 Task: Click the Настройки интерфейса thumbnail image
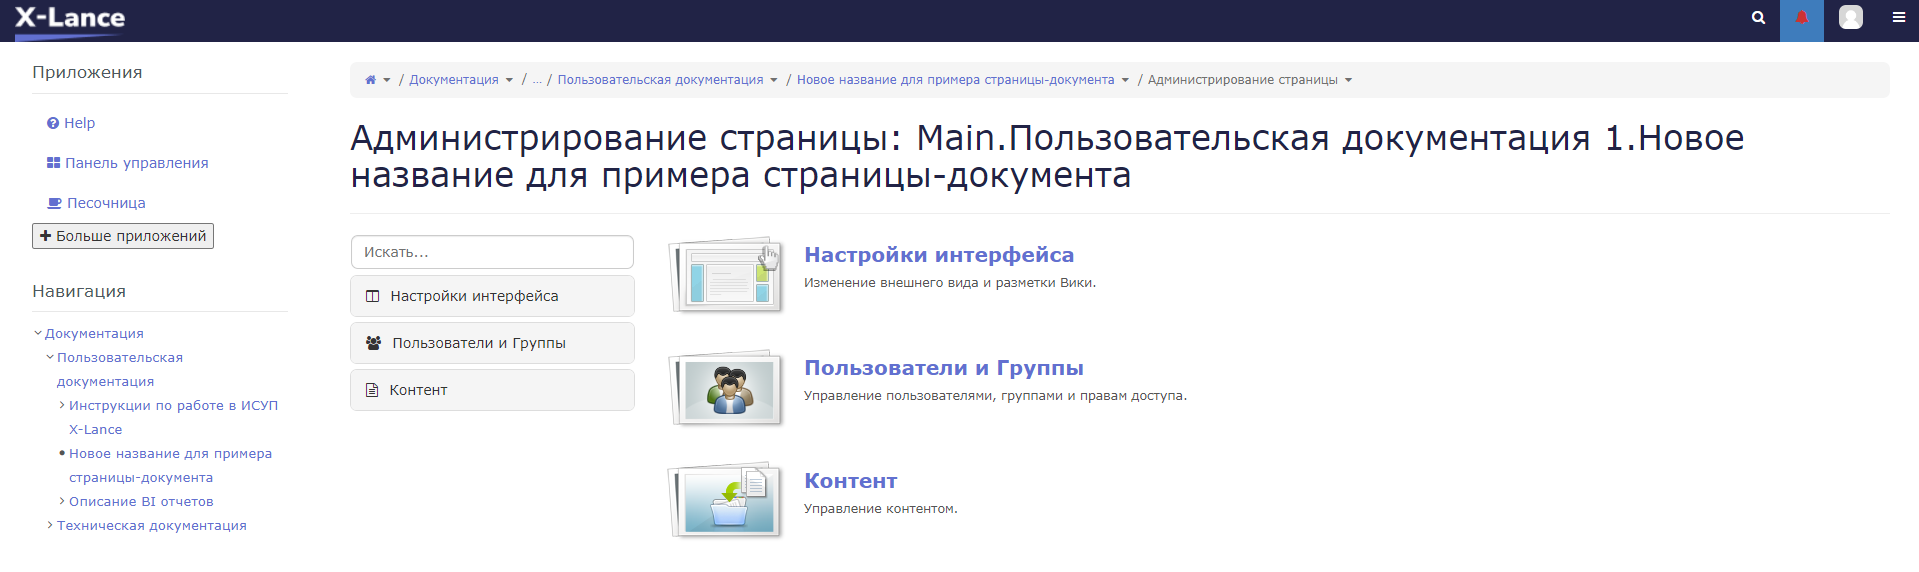coord(727,277)
